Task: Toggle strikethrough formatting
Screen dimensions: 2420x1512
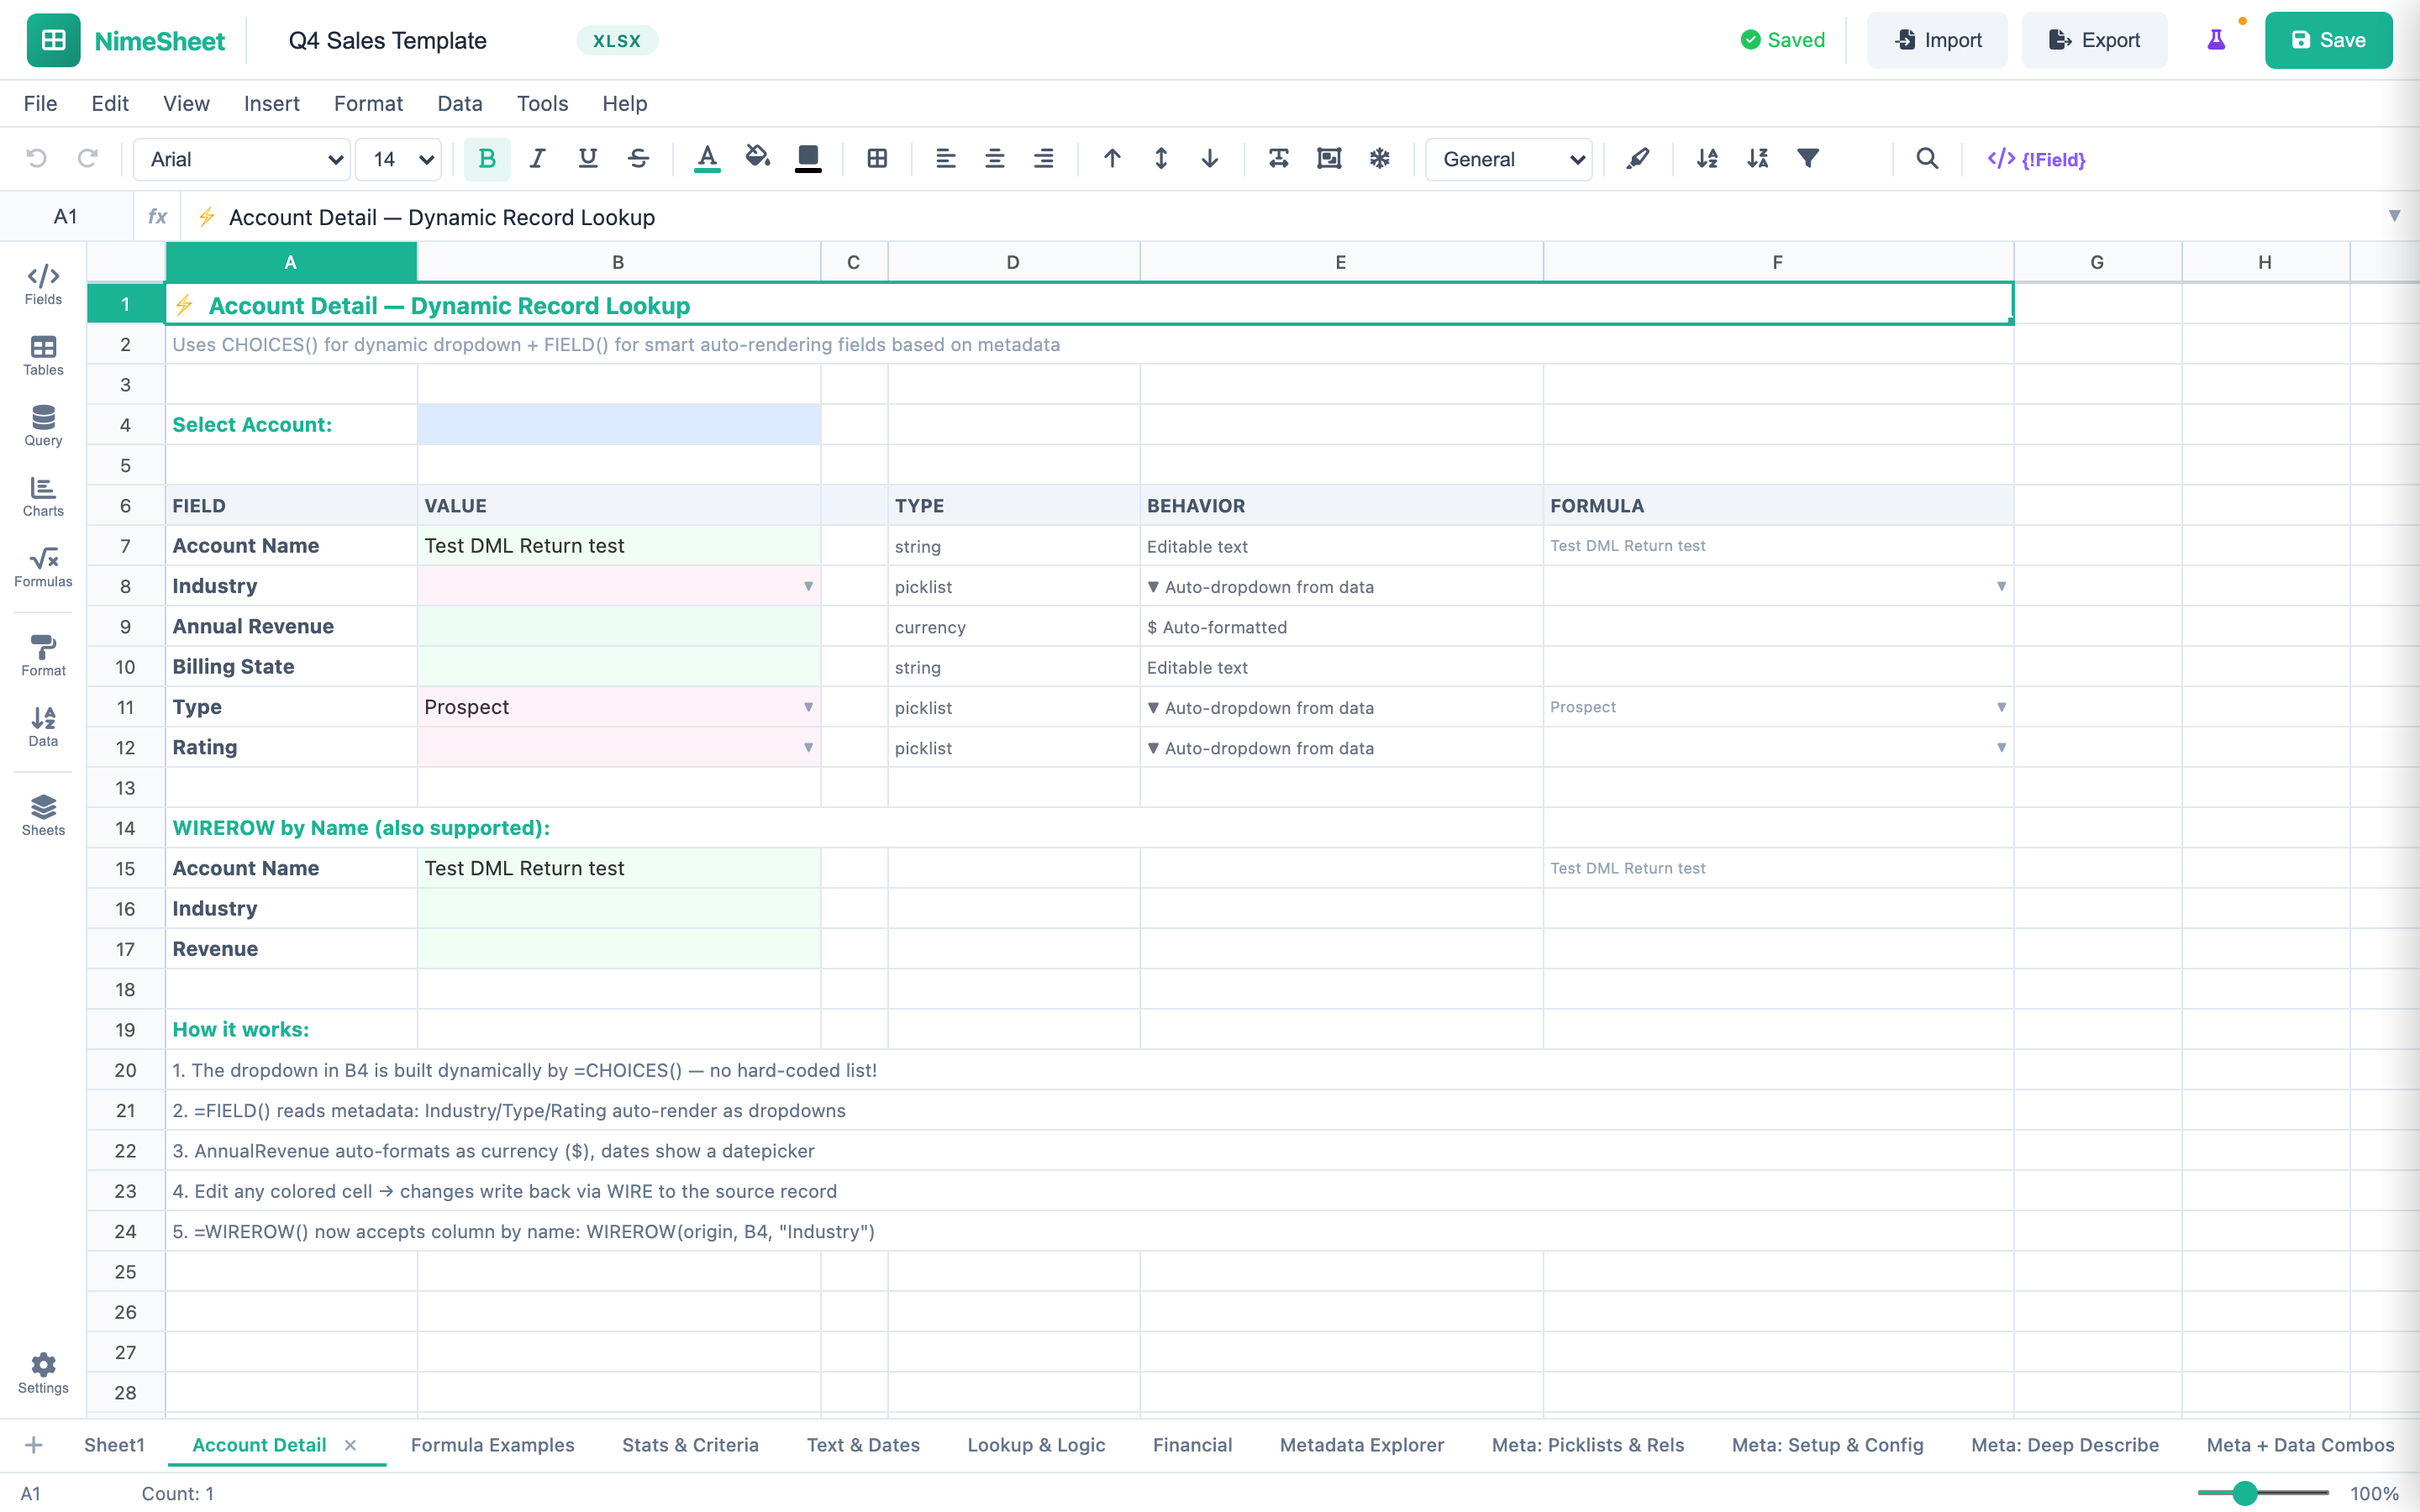Action: coord(638,158)
